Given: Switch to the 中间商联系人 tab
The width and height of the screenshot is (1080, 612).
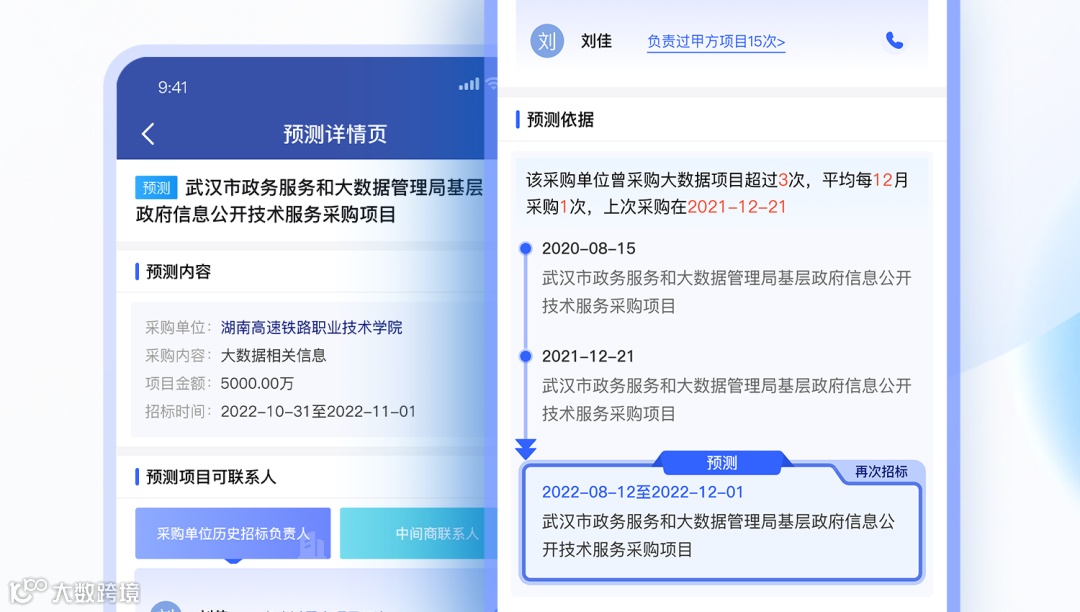Looking at the screenshot, I should 419,534.
